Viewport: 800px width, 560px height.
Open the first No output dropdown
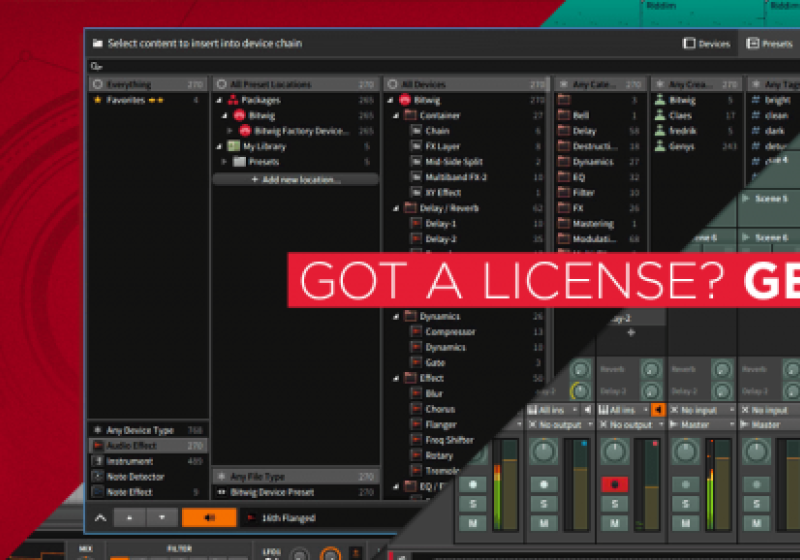(560, 424)
